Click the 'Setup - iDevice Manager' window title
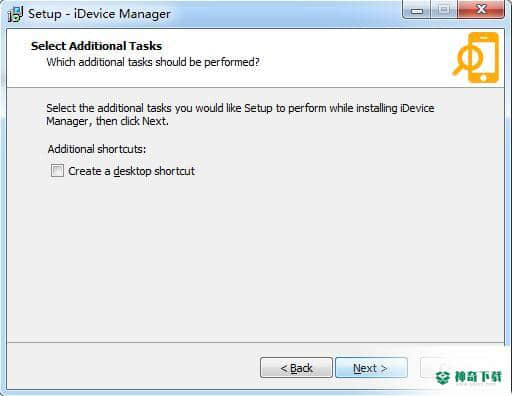 point(99,14)
